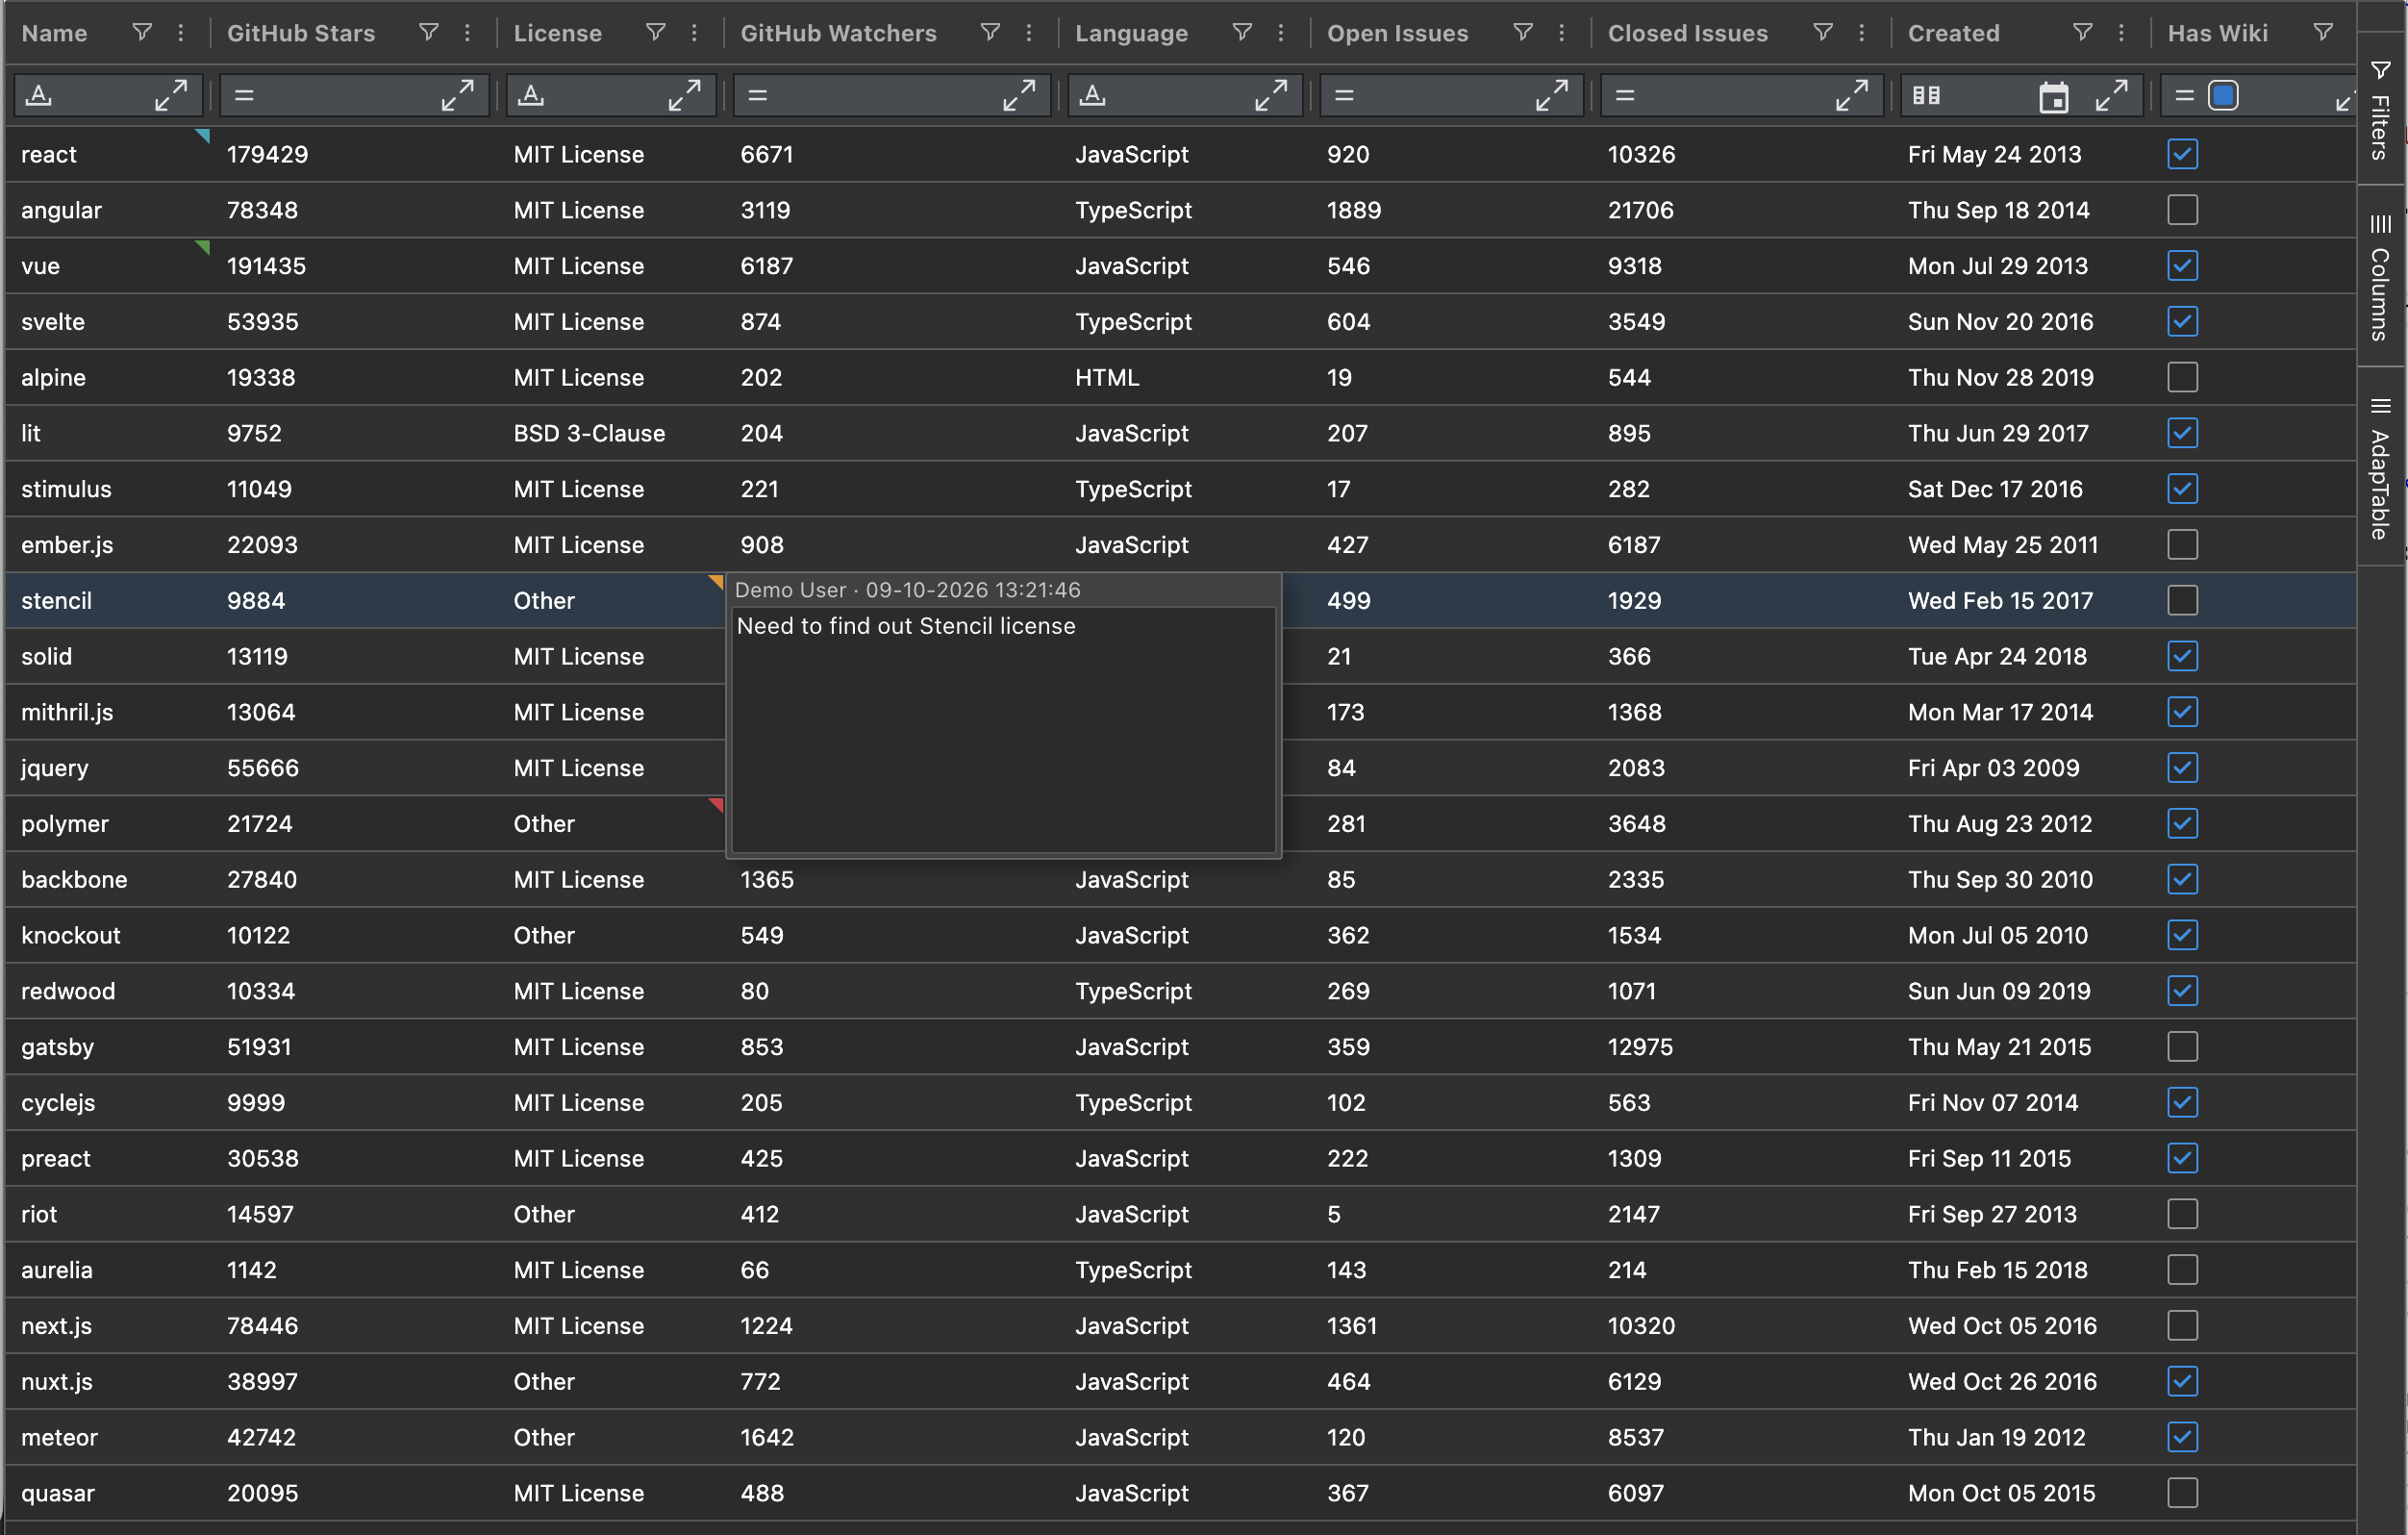Change the Created date predicate selector
The height and width of the screenshot is (1535, 2408).
pyautogui.click(x=1926, y=96)
